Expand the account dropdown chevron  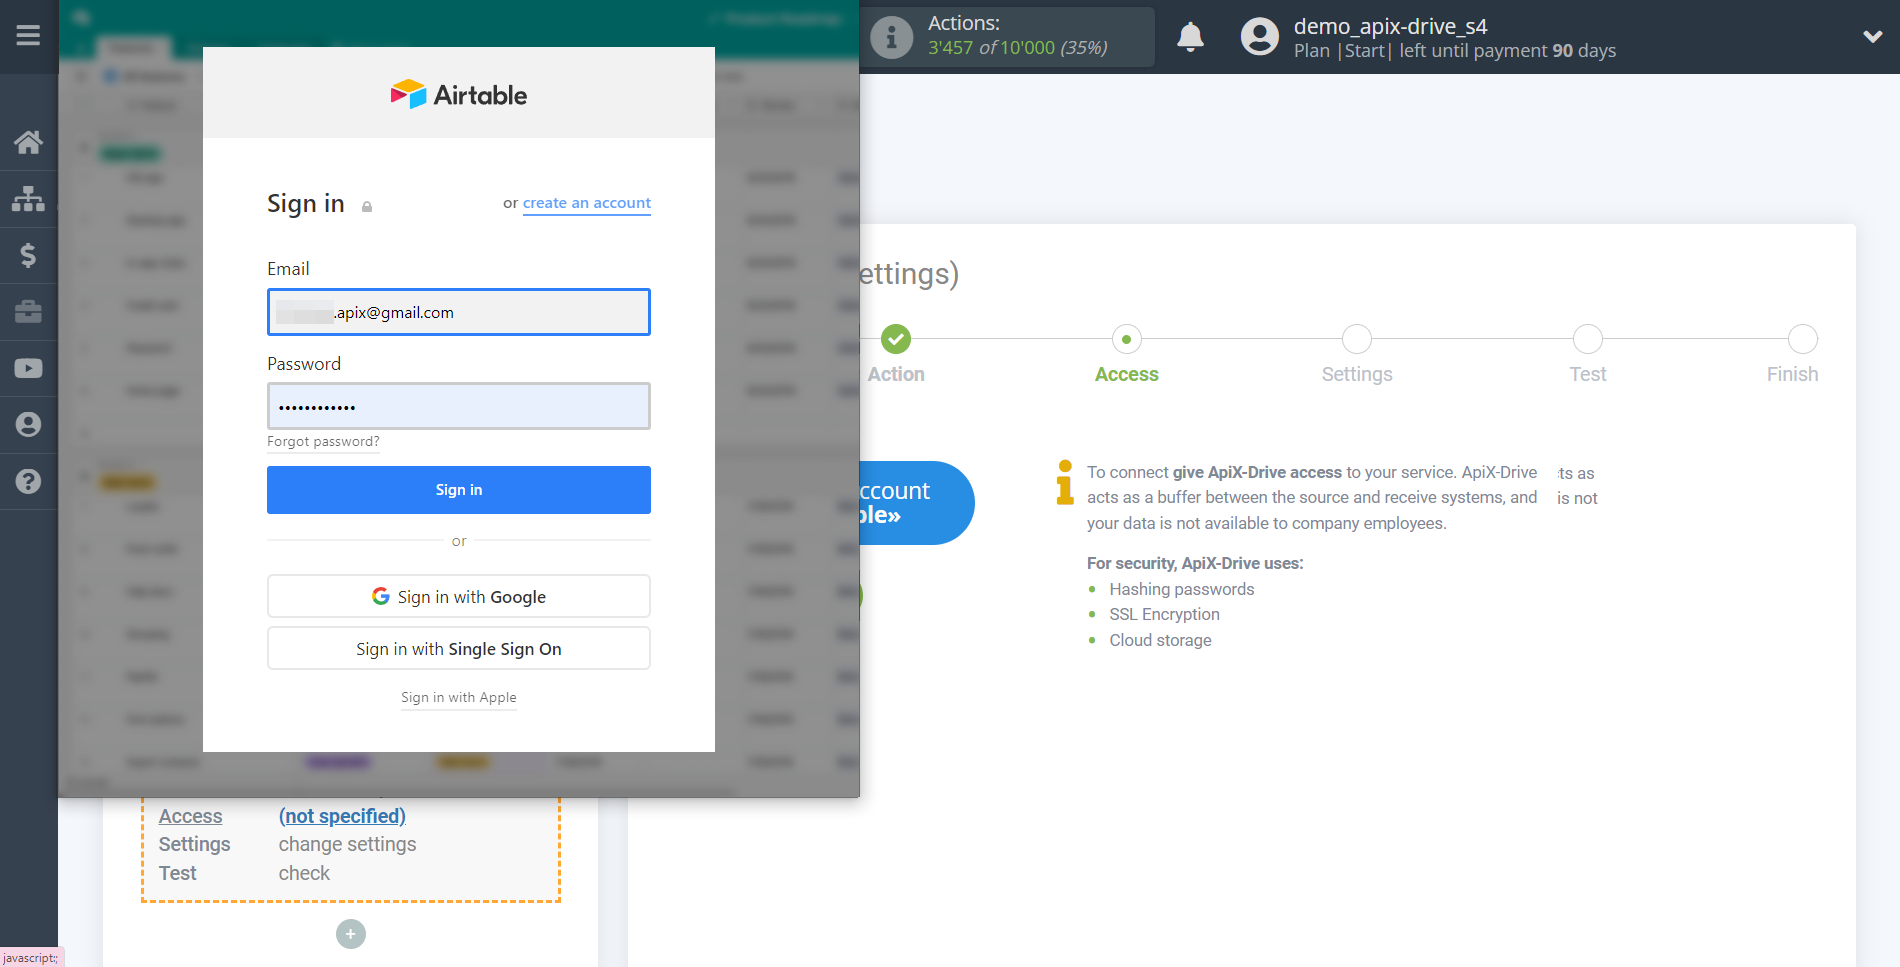tap(1872, 37)
